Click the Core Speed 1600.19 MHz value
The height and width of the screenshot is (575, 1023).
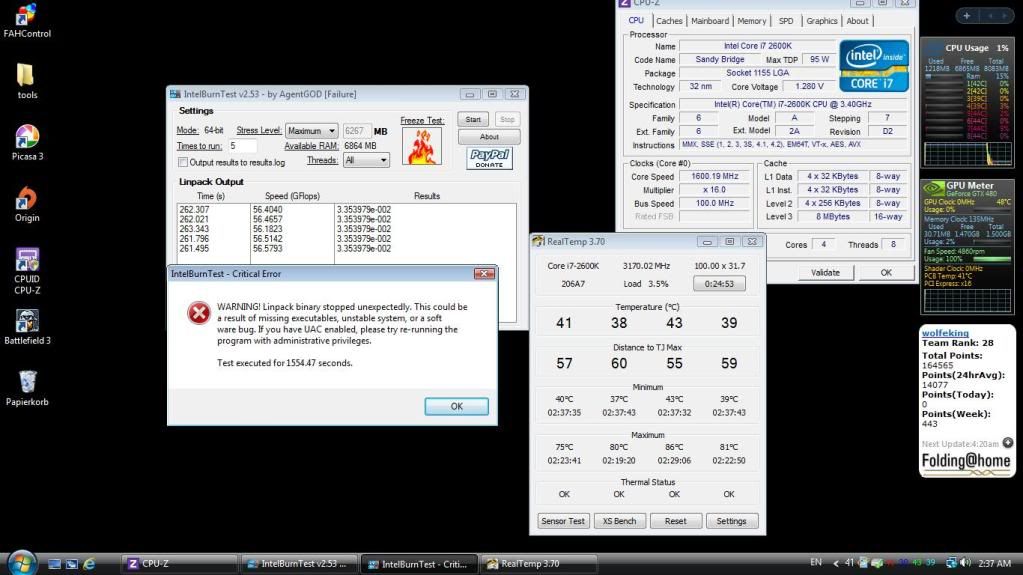pyautogui.click(x=714, y=176)
